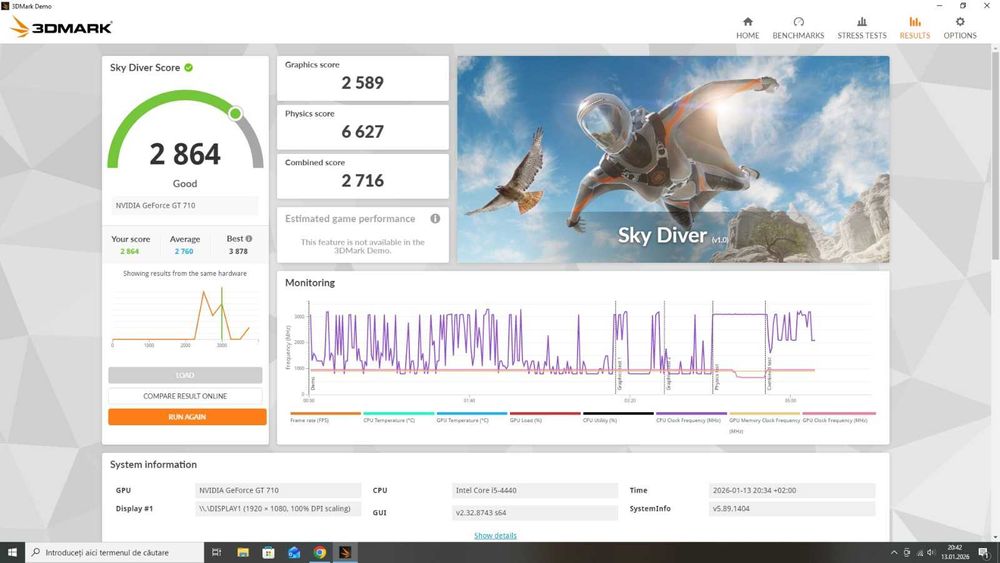Toggle CPU Utility legend item

[x=618, y=418]
